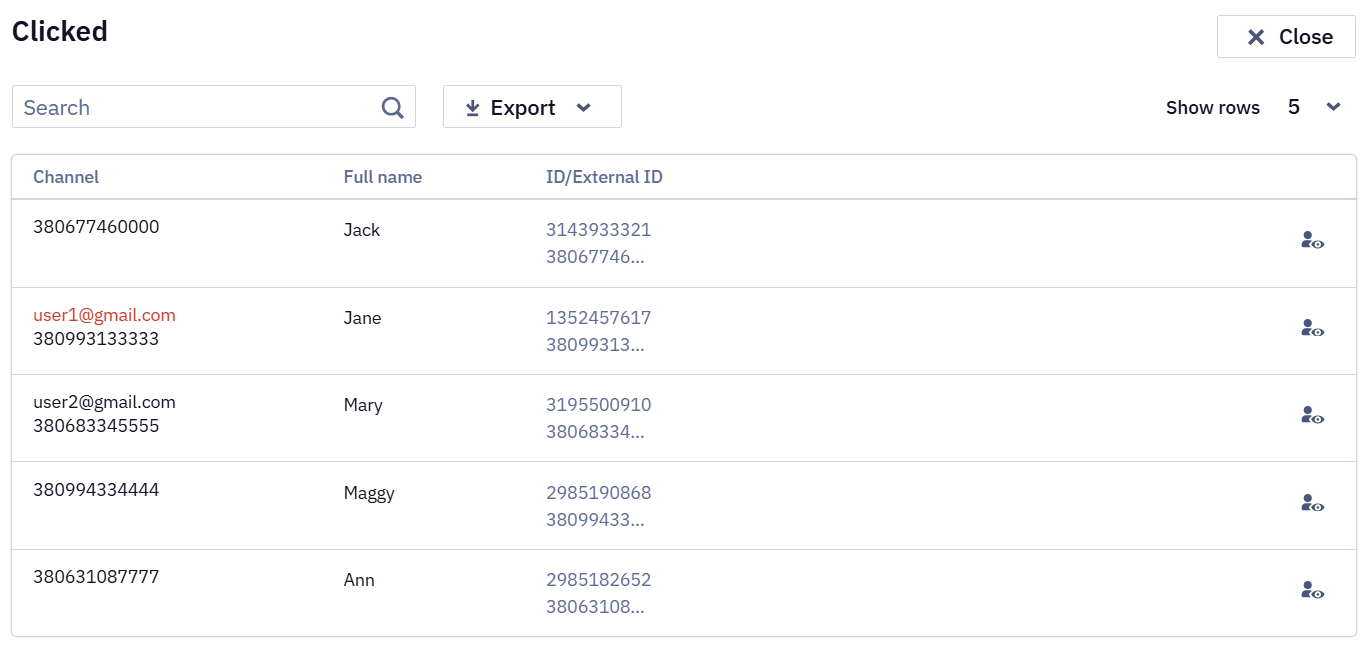Click ID 1352457617 for Jane
The width and height of the screenshot is (1367, 650).
(x=598, y=318)
